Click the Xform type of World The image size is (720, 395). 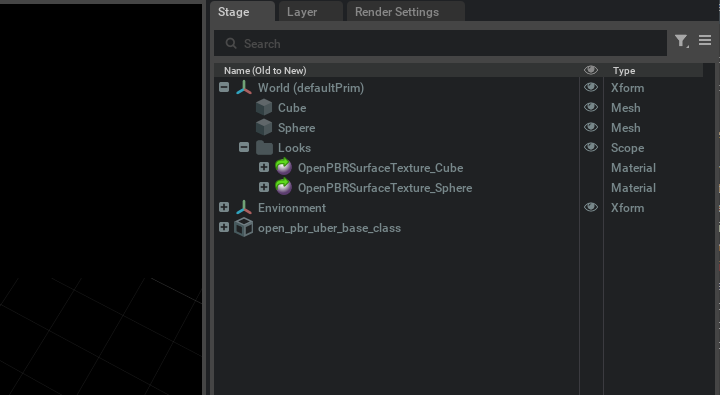627,88
